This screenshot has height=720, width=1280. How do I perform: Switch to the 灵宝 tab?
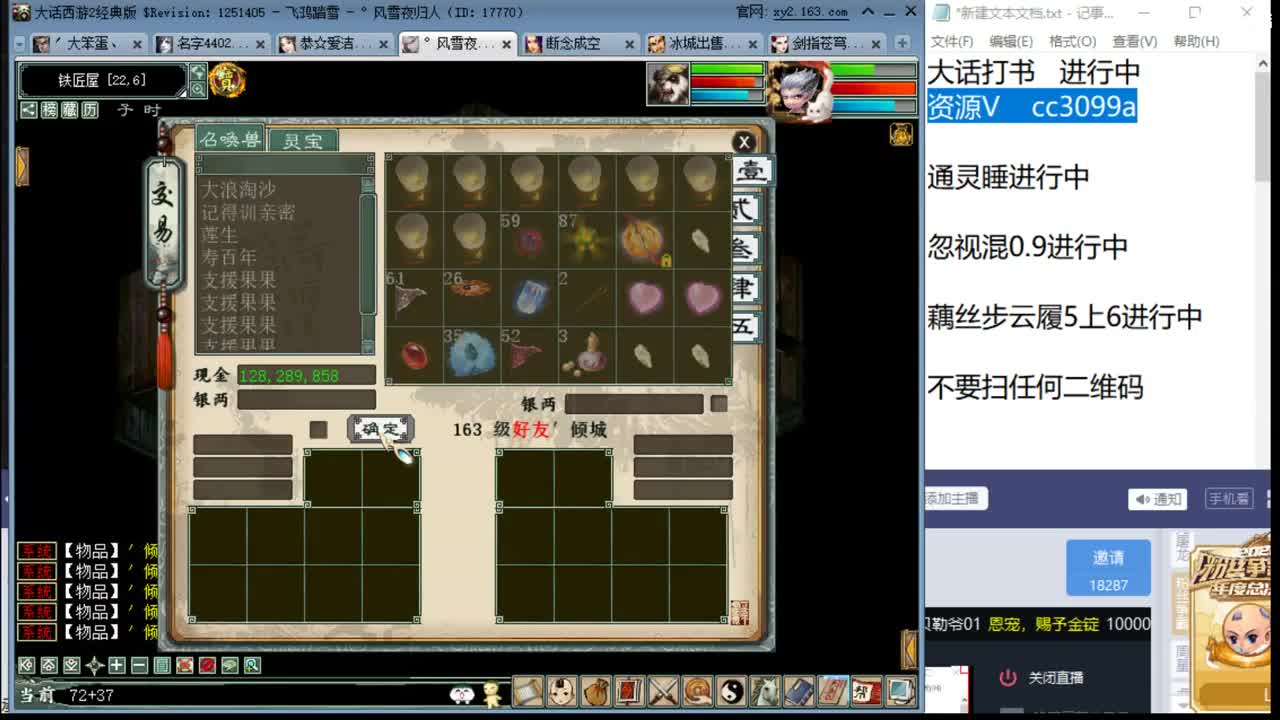point(304,141)
